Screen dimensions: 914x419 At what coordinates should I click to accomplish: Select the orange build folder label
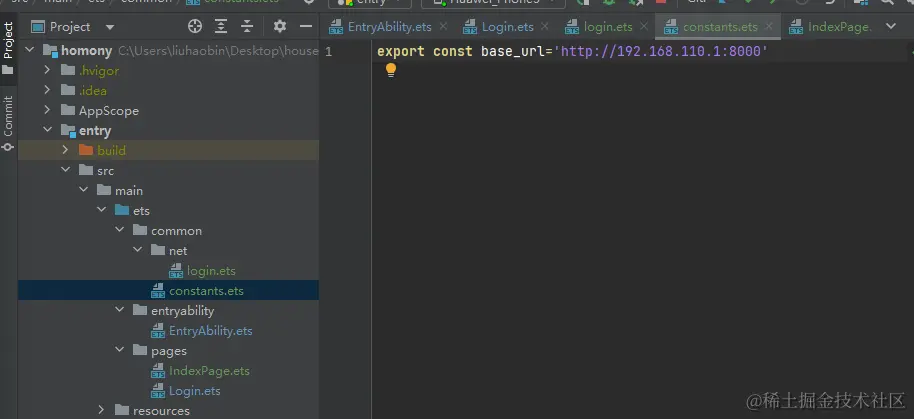click(111, 150)
